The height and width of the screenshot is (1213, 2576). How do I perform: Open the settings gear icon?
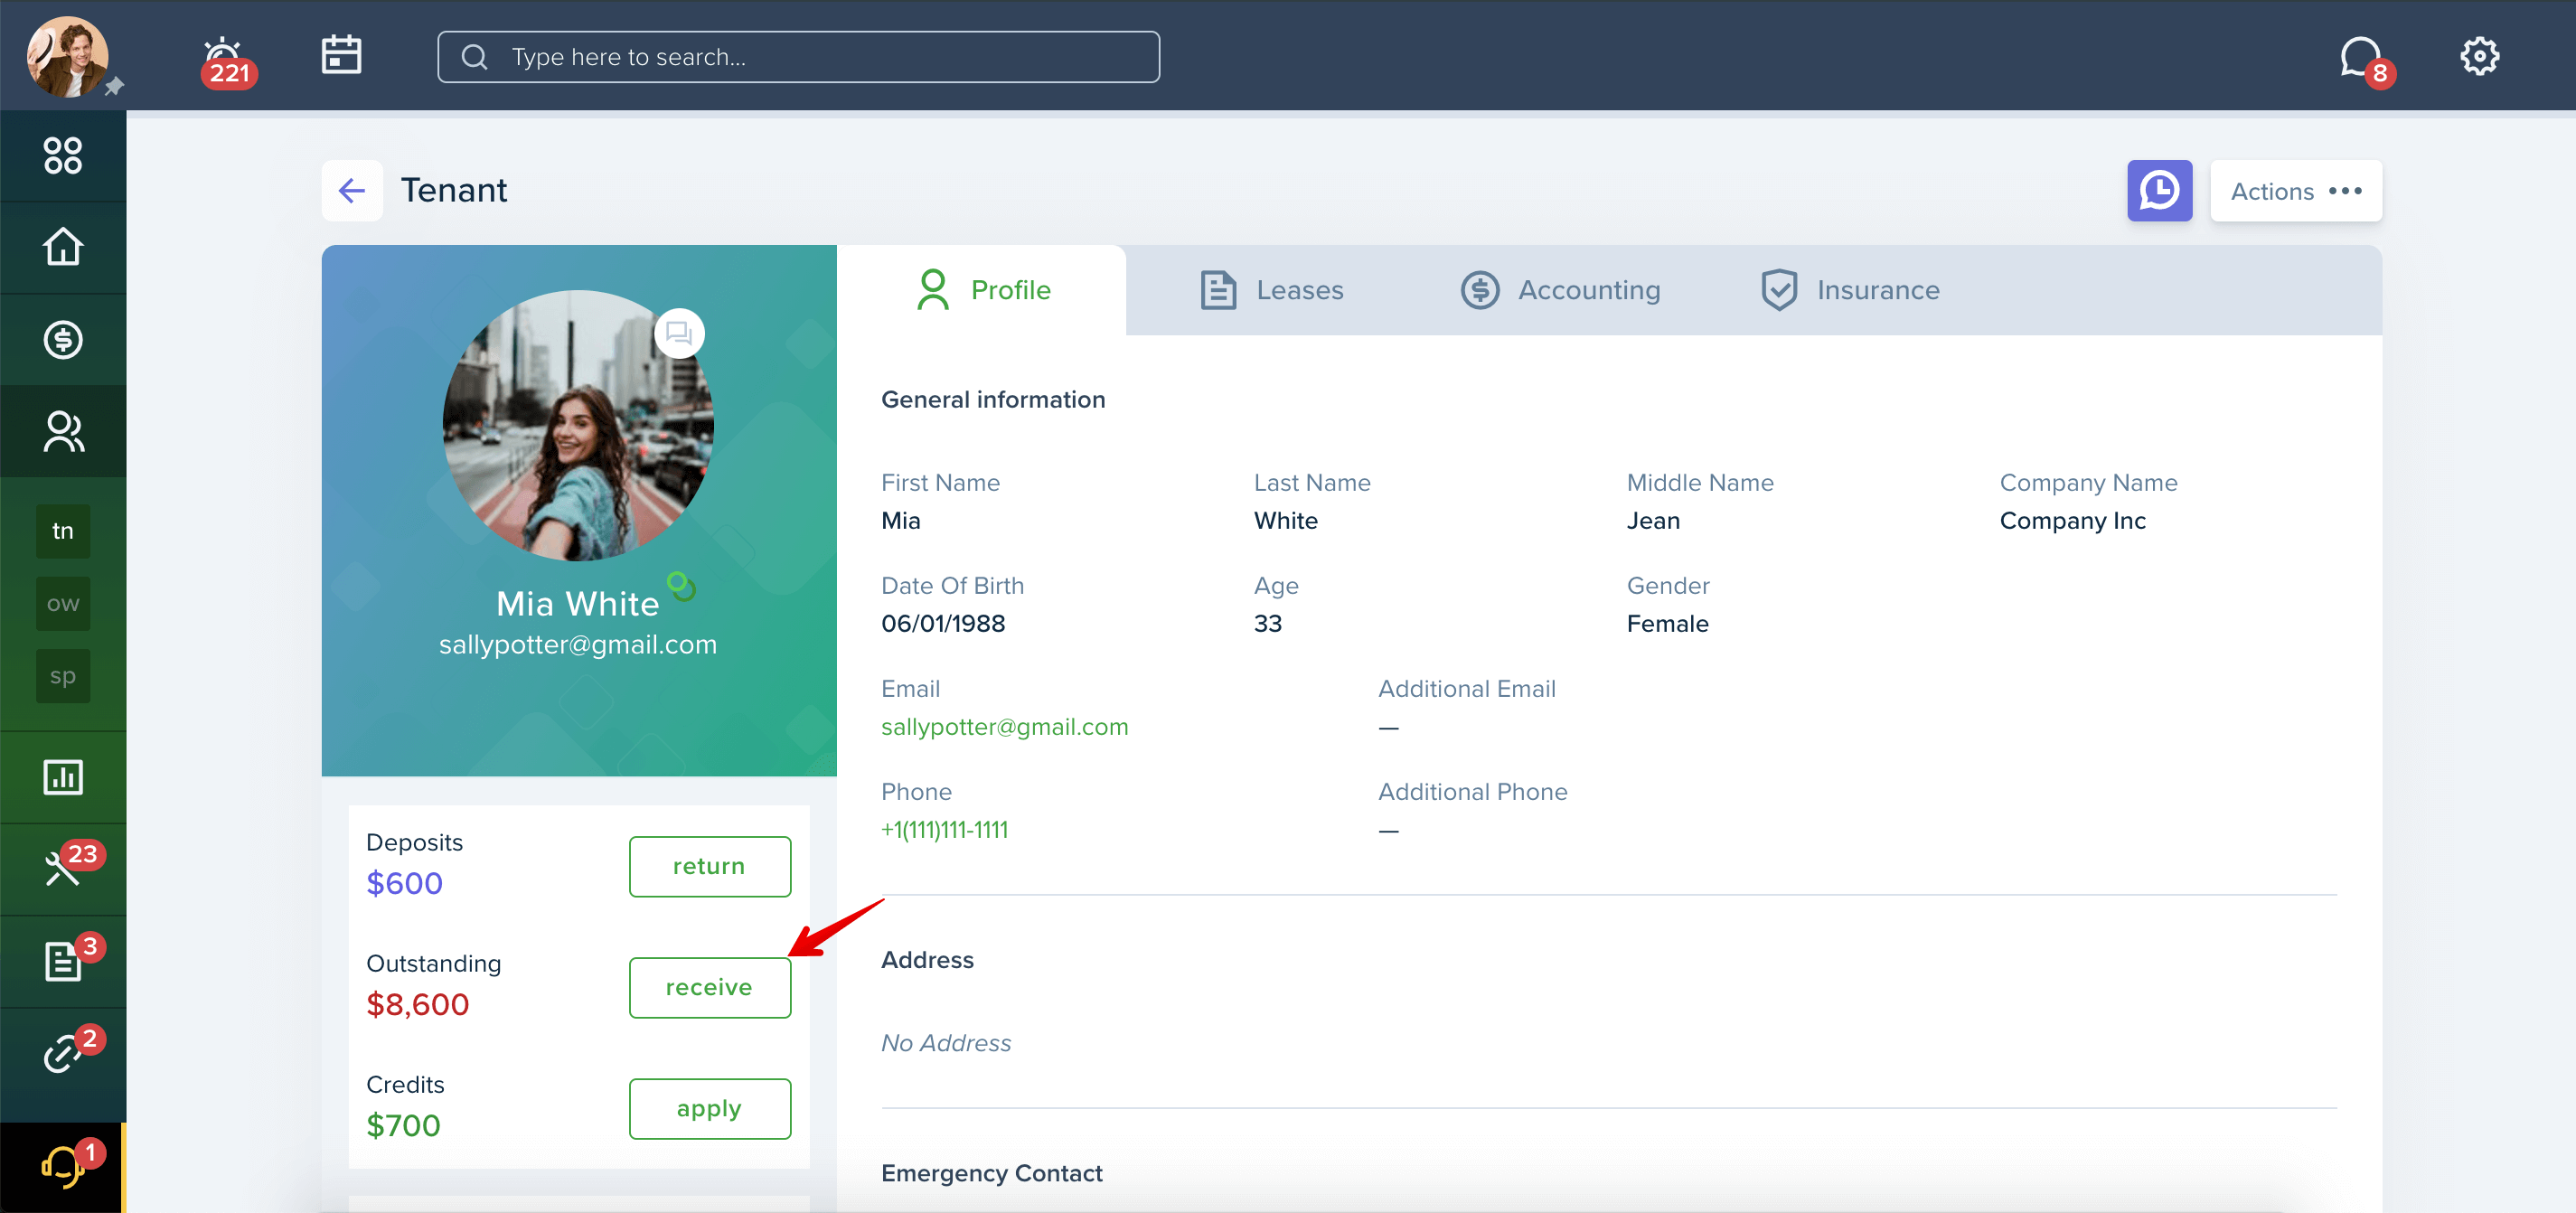pos(2479,56)
